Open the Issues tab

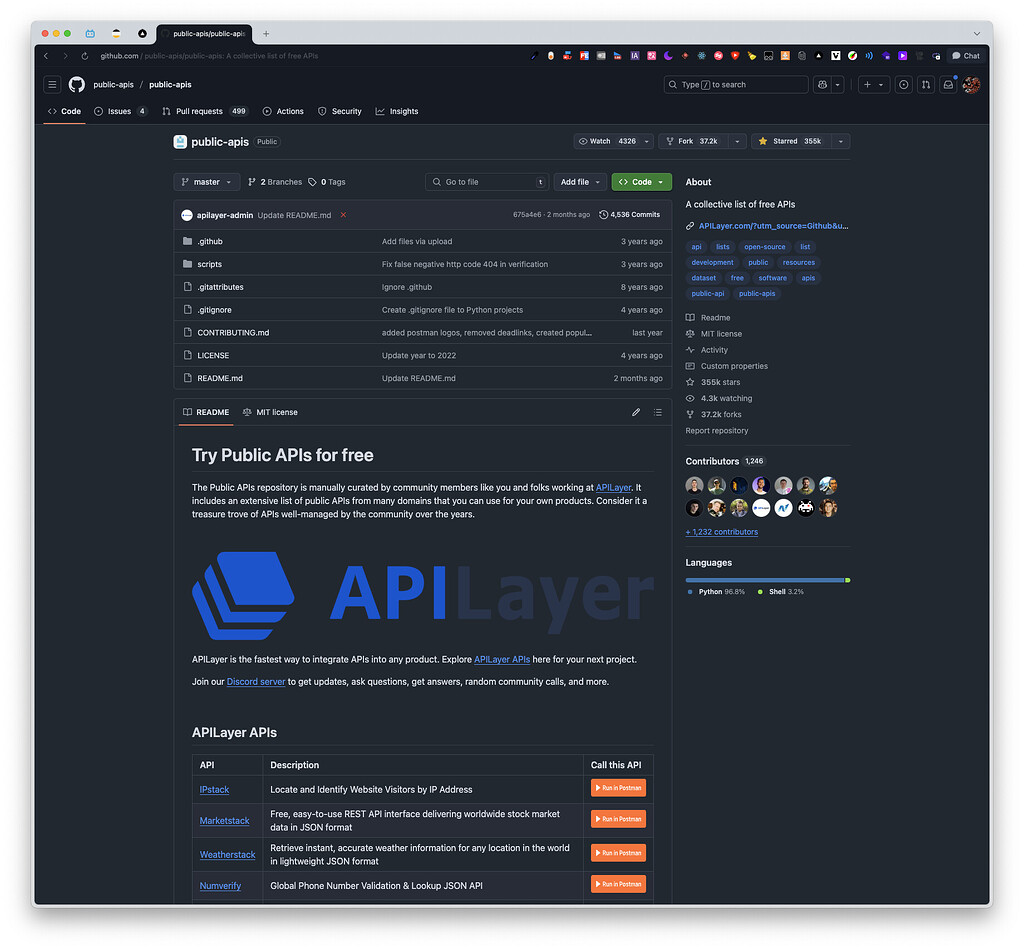(121, 112)
